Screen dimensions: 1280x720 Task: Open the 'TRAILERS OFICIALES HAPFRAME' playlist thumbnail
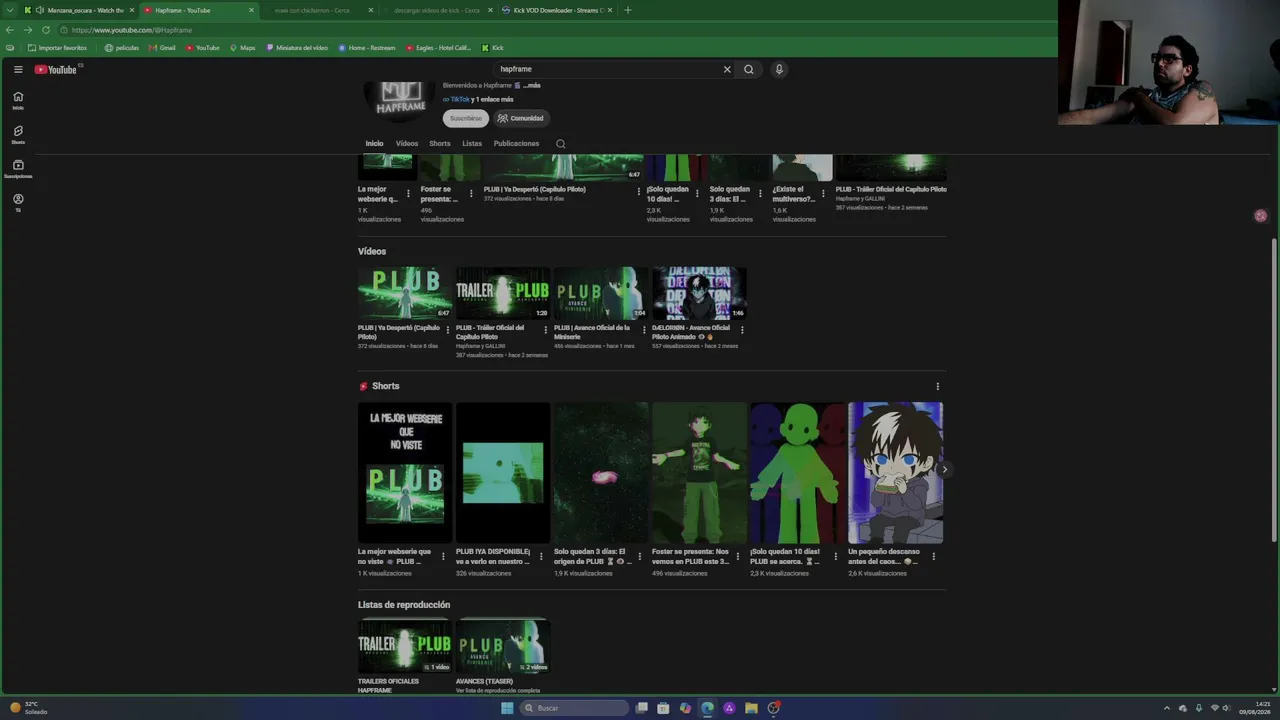pos(405,646)
